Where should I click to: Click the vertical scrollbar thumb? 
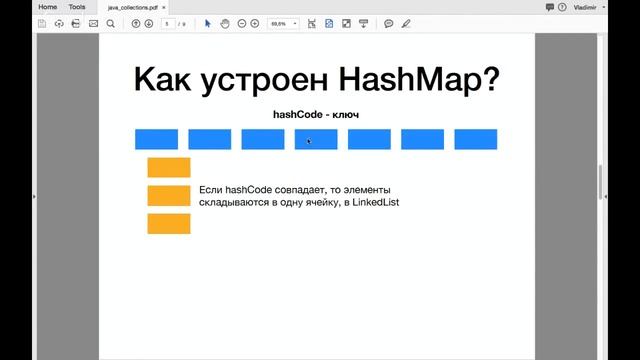(600, 182)
